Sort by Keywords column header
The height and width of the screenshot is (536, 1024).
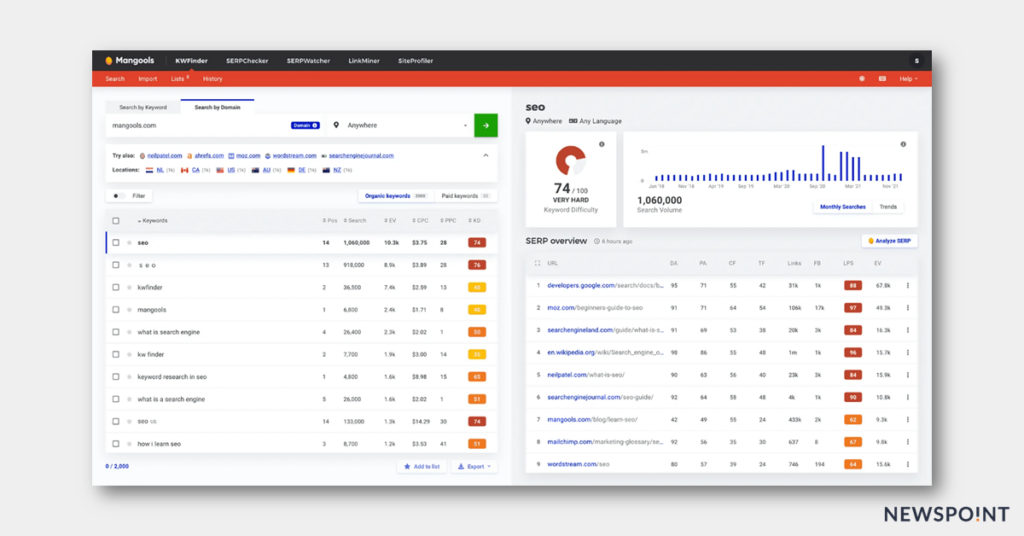tap(153, 221)
